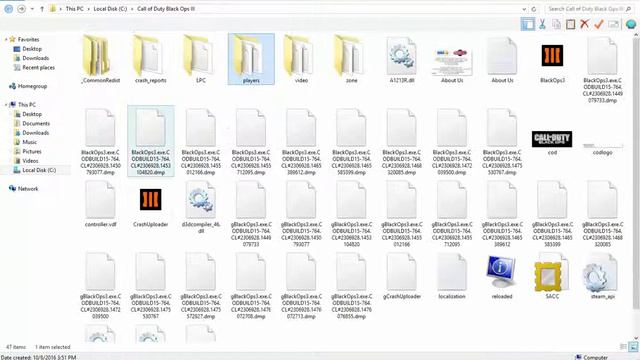Expand the chevron after This PC
The height and width of the screenshot is (360, 640).
tap(88, 9)
